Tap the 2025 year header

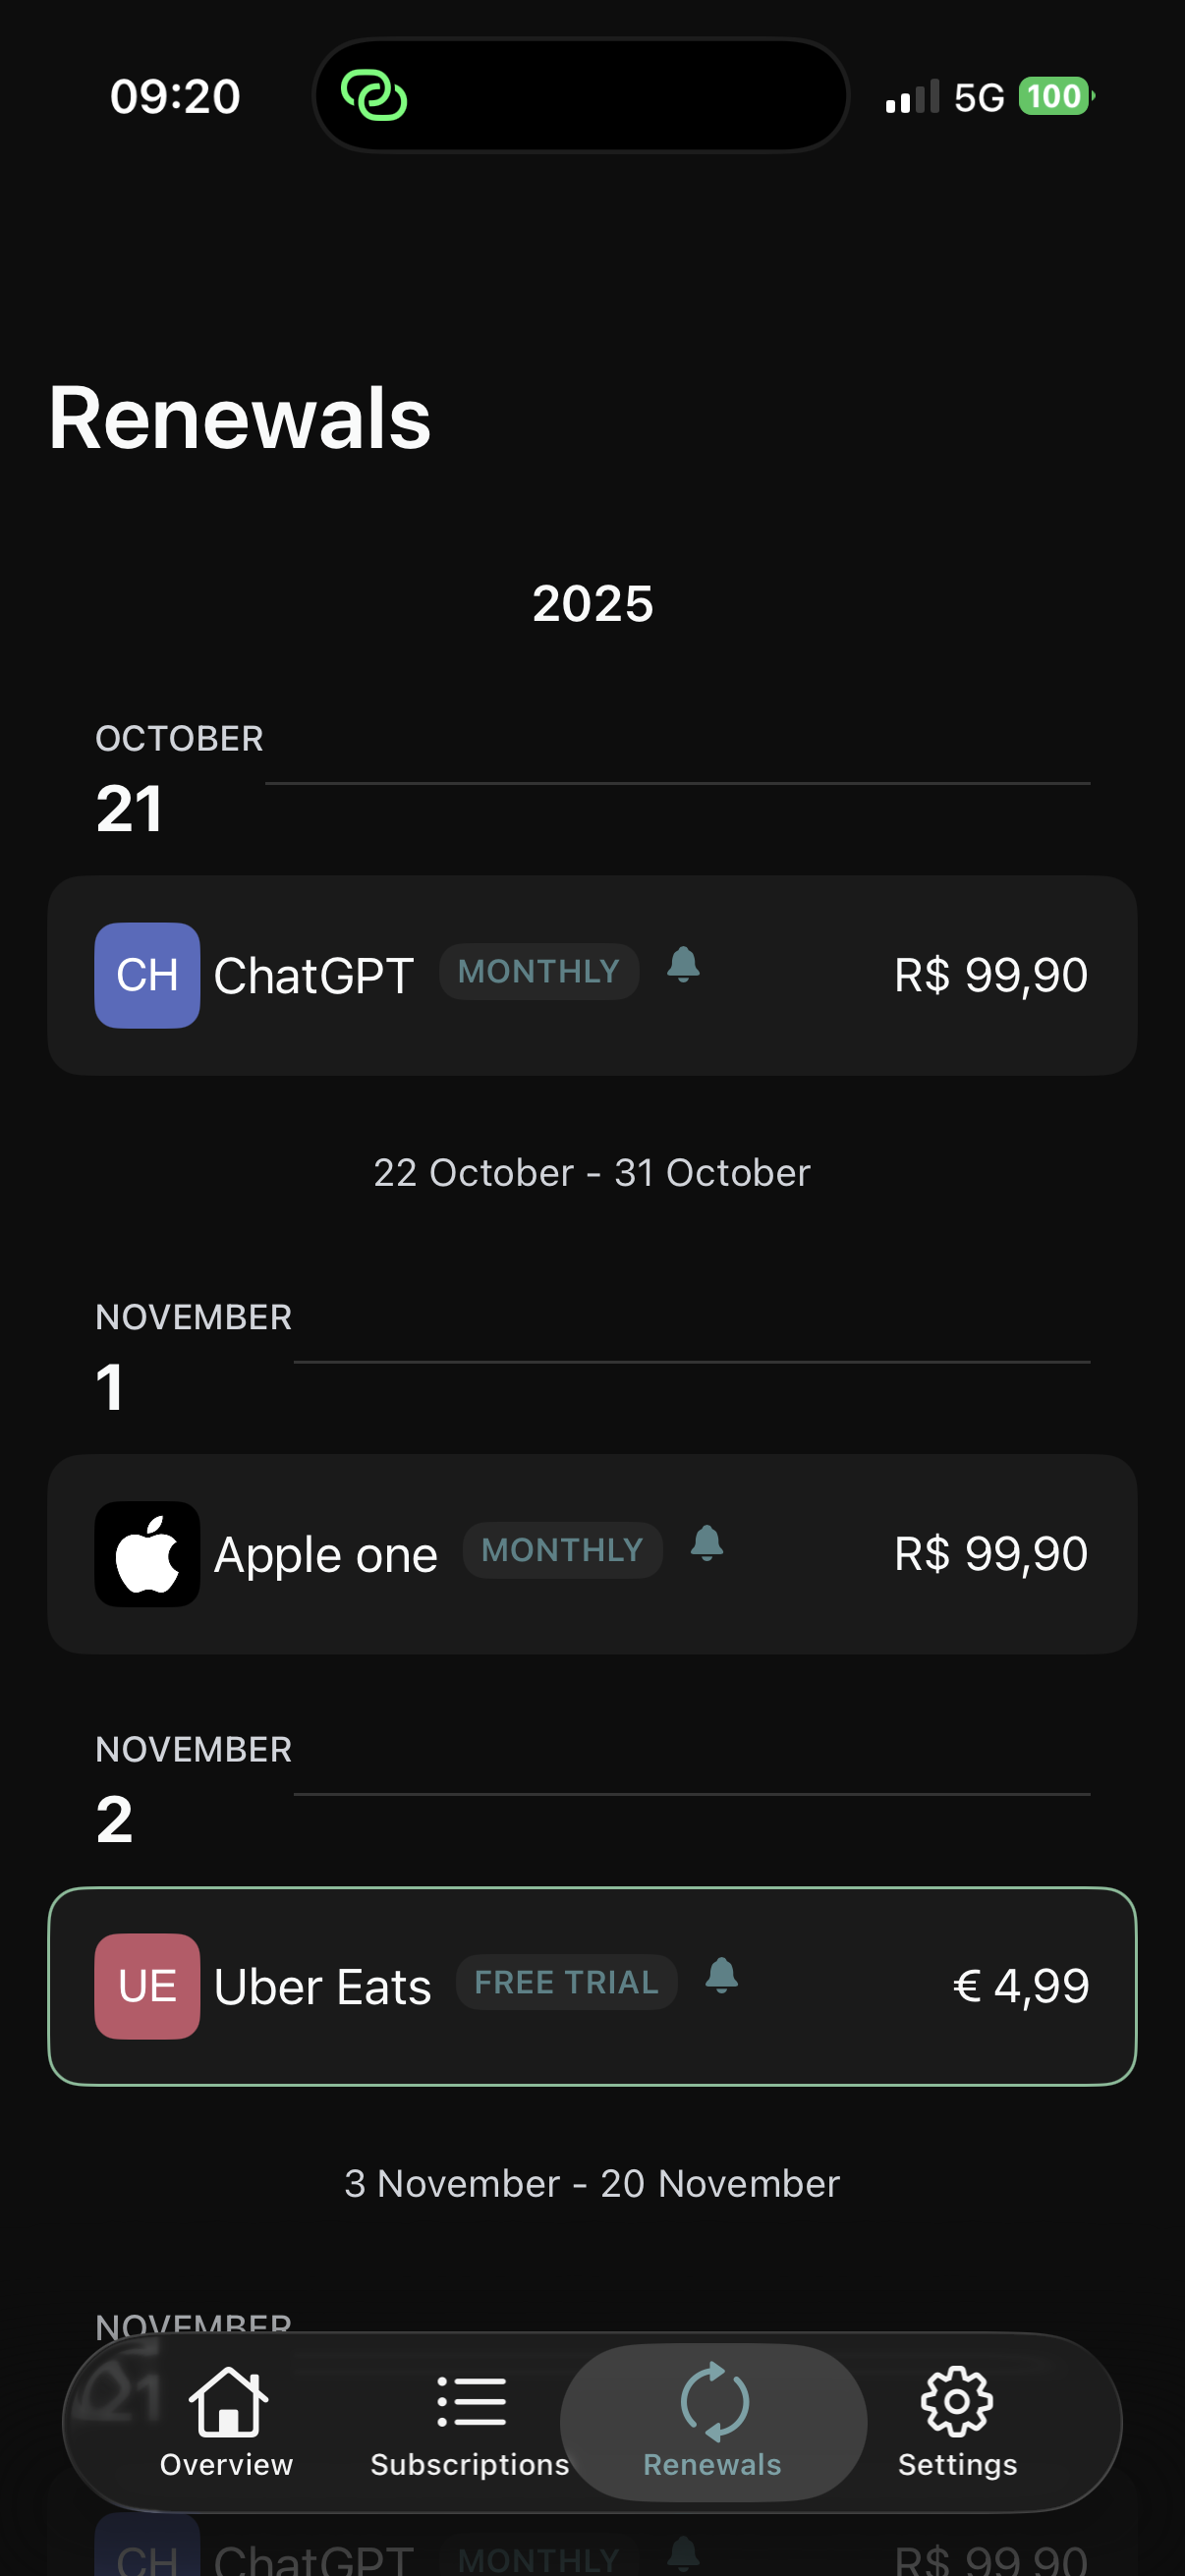click(x=592, y=604)
